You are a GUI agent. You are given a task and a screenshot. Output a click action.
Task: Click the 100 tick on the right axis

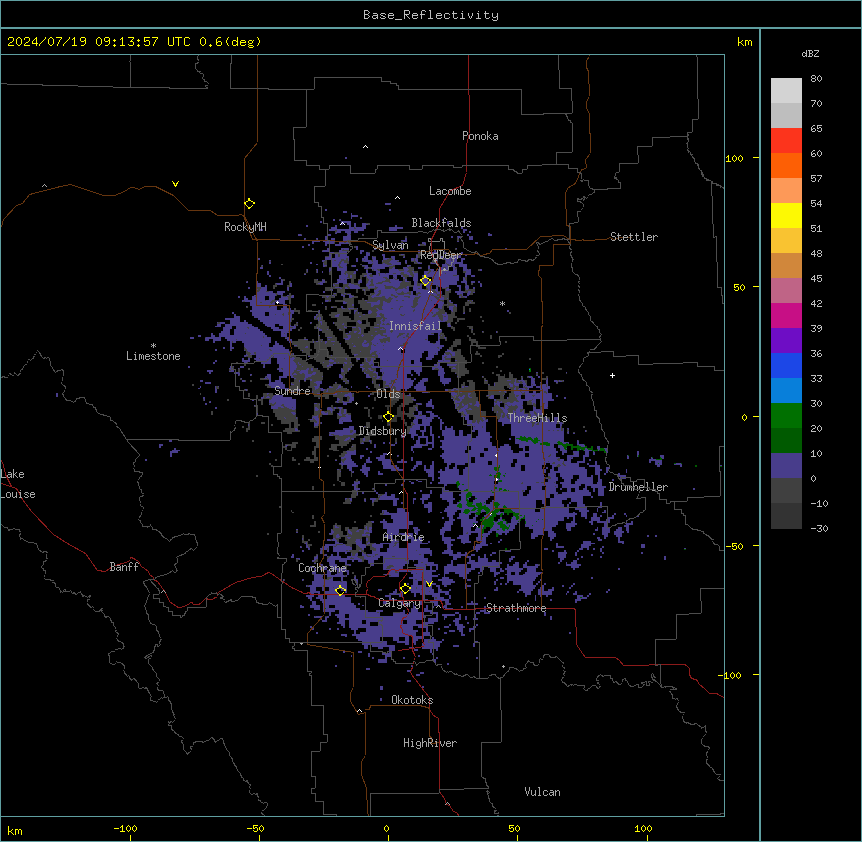(734, 158)
